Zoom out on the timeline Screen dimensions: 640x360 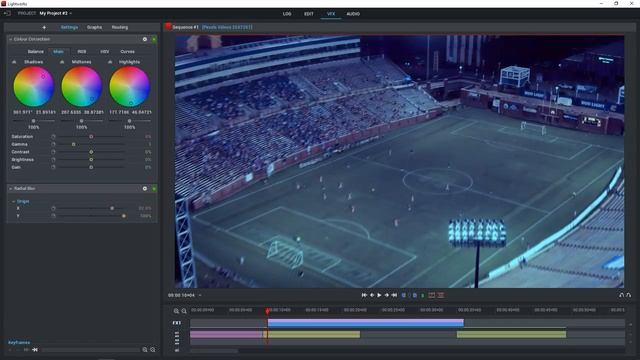coord(184,311)
